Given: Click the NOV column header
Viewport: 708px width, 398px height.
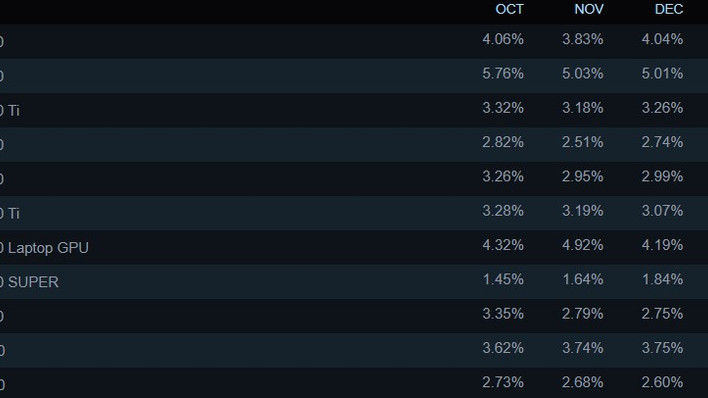Looking at the screenshot, I should [589, 9].
